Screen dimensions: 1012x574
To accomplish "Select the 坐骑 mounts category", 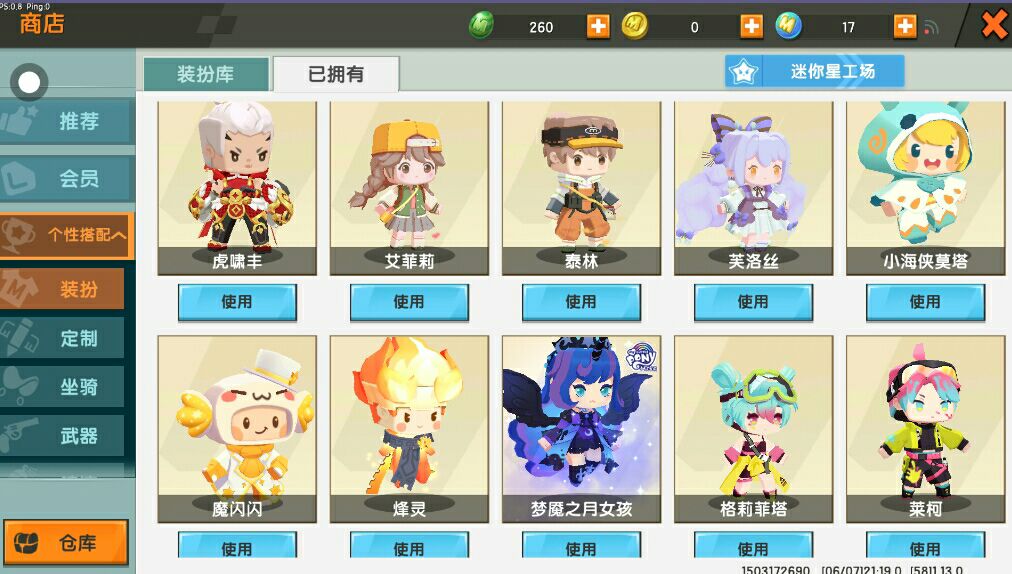I will click(62, 387).
